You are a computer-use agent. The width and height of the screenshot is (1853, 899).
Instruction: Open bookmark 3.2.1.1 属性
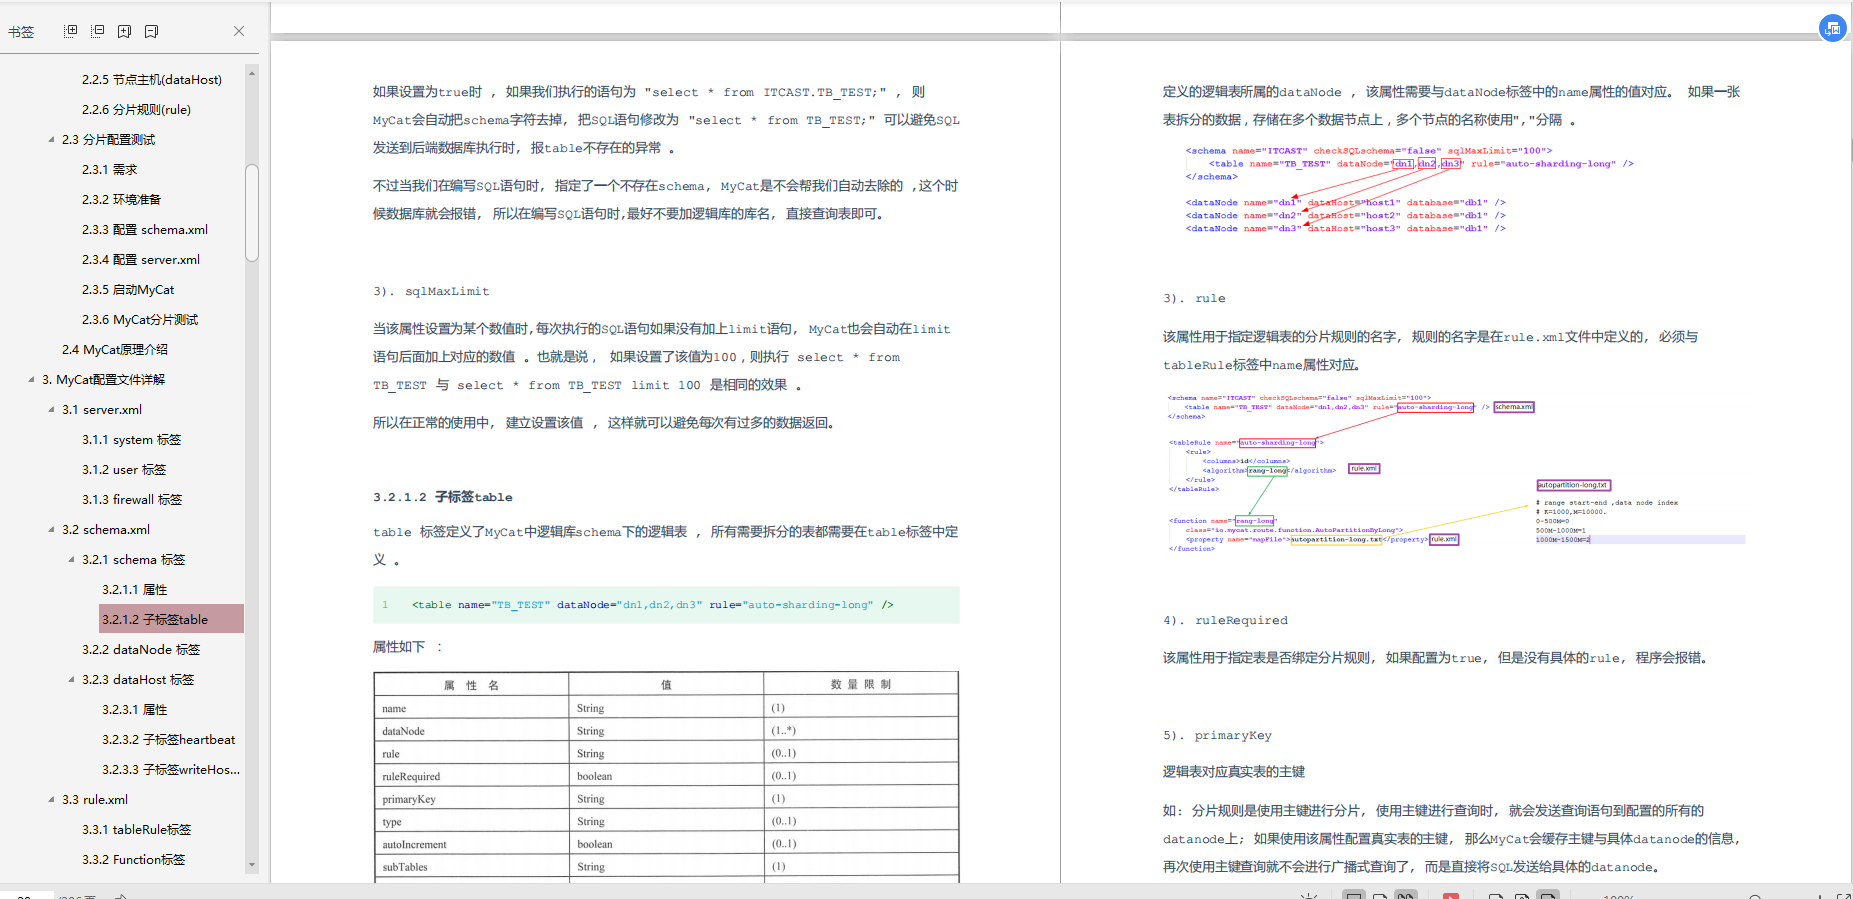click(135, 589)
